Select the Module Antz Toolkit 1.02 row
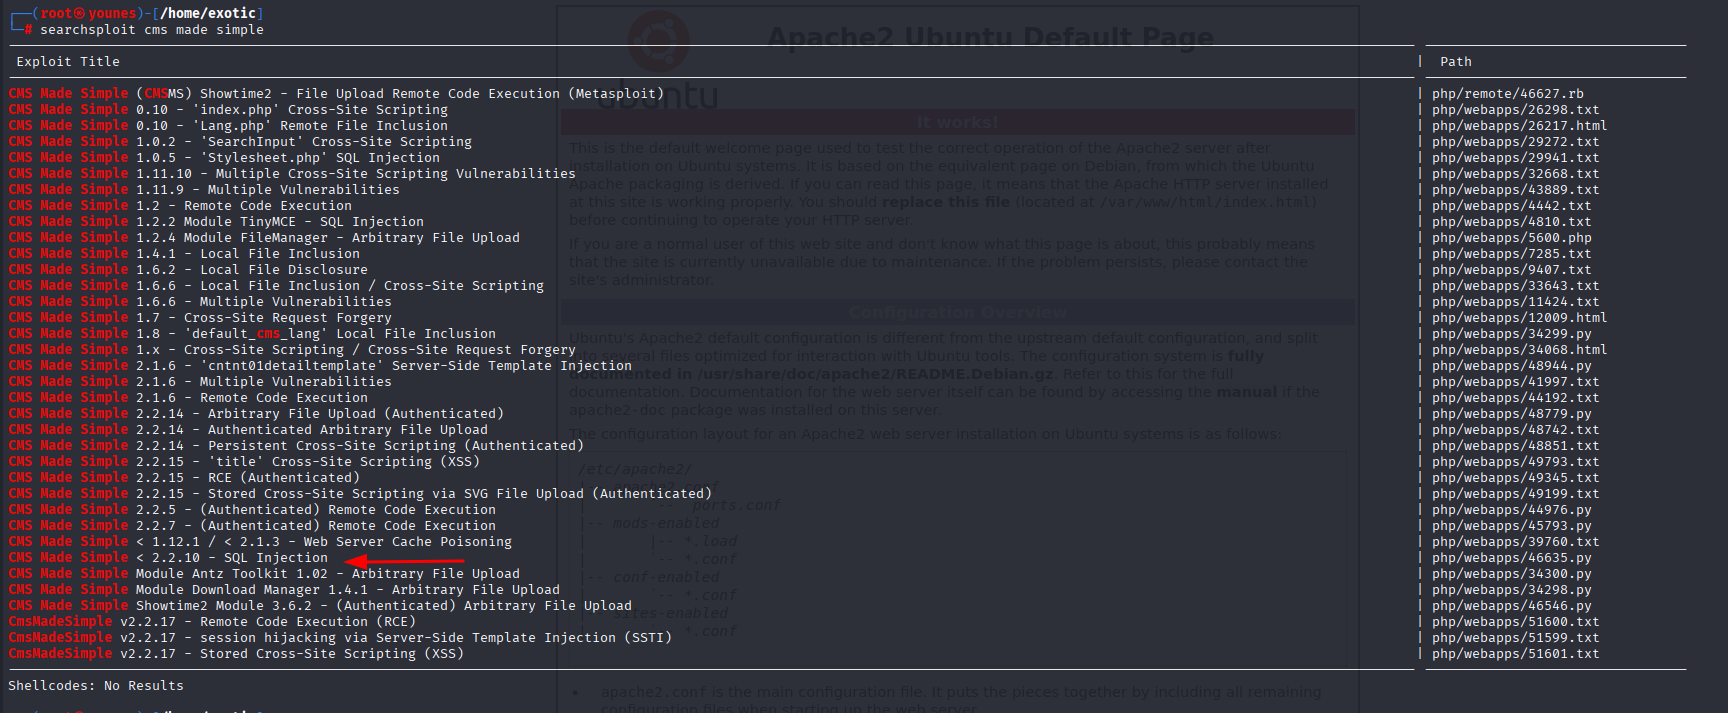 click(264, 574)
